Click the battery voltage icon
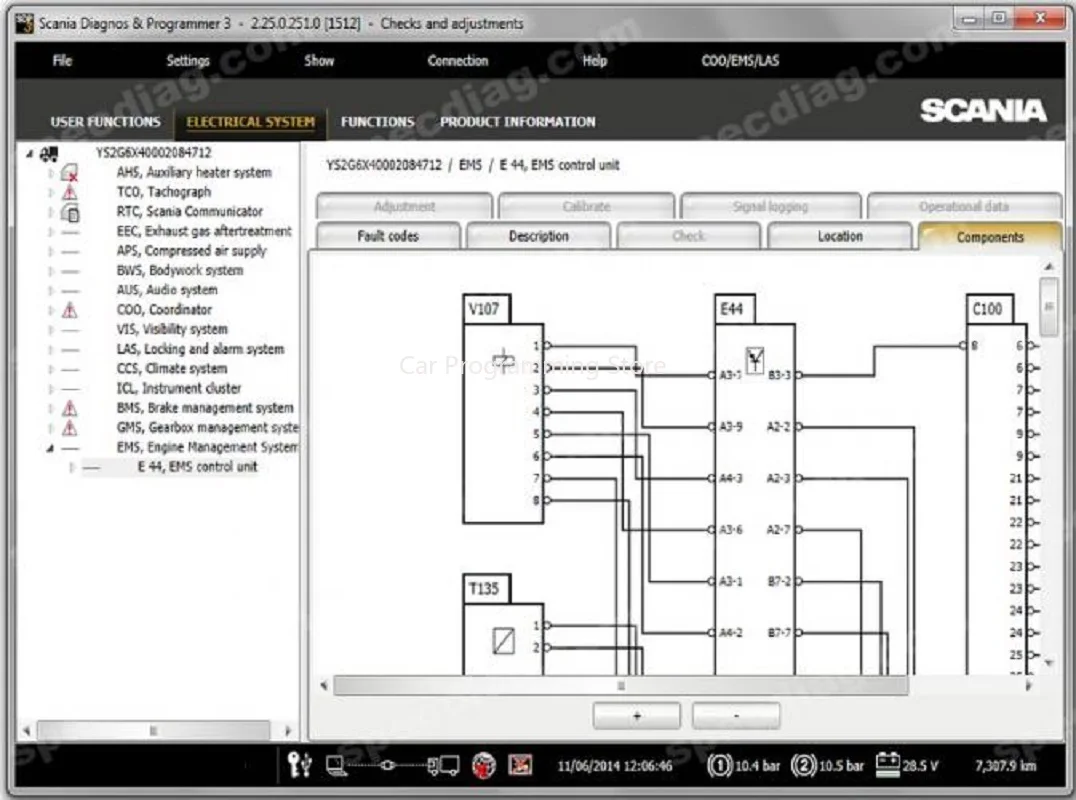Viewport: 1076px width, 800px height. coord(887,764)
